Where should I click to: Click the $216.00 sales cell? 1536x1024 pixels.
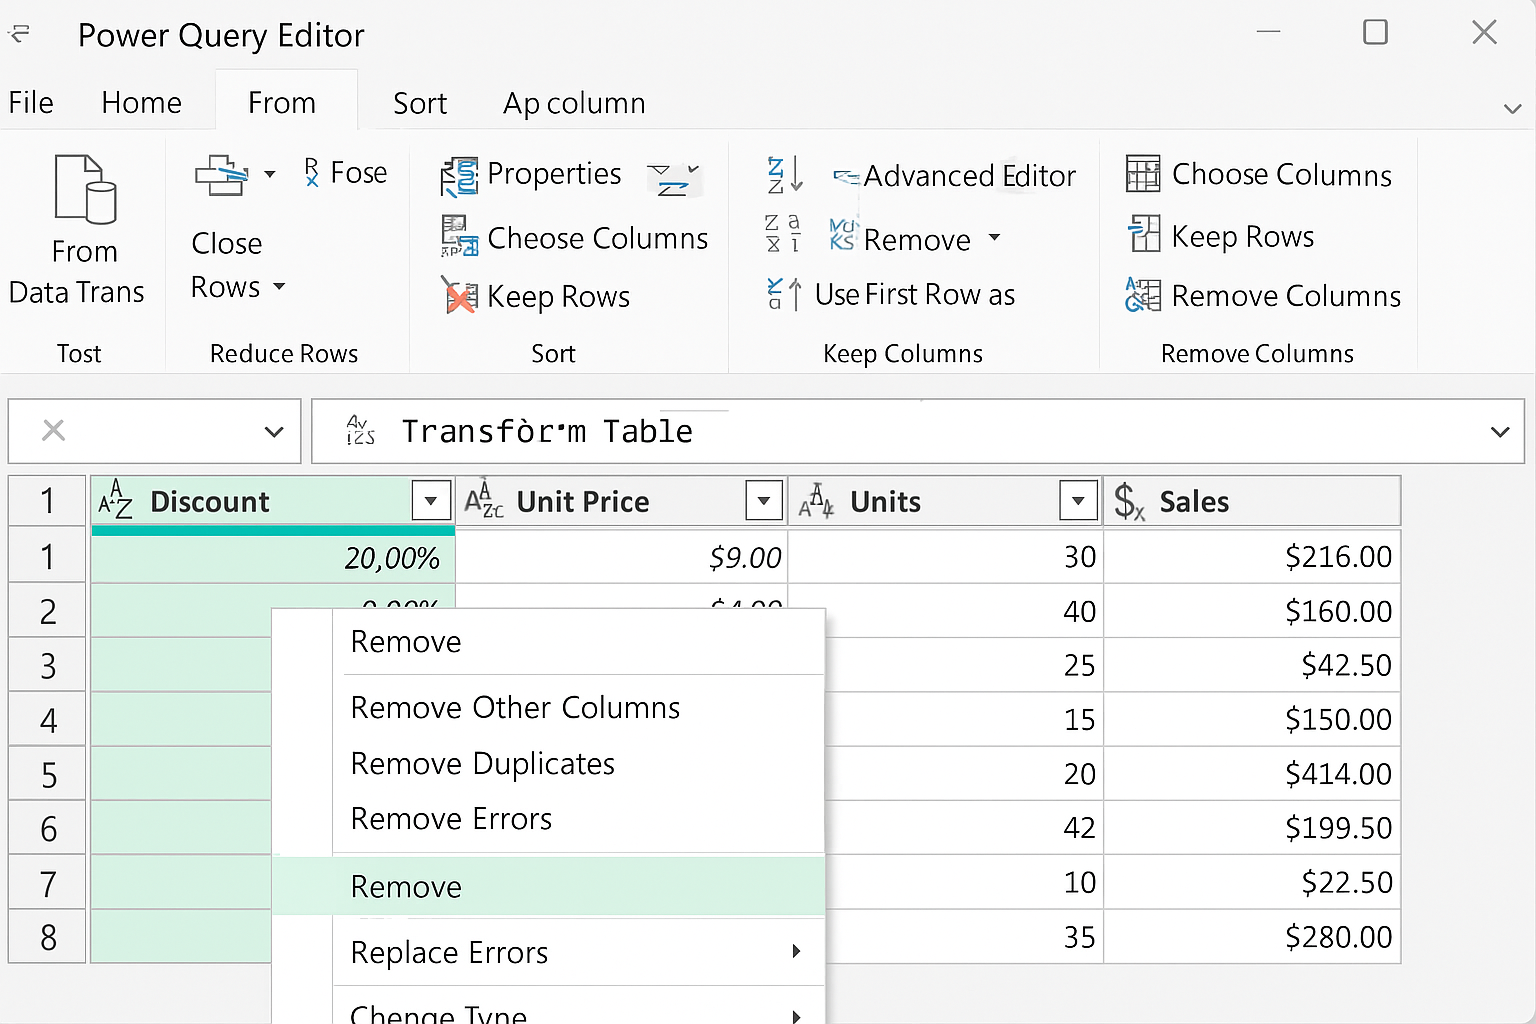1252,556
